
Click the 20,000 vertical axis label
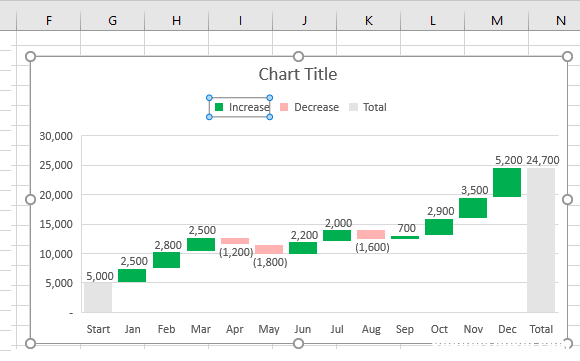pyautogui.click(x=56, y=195)
